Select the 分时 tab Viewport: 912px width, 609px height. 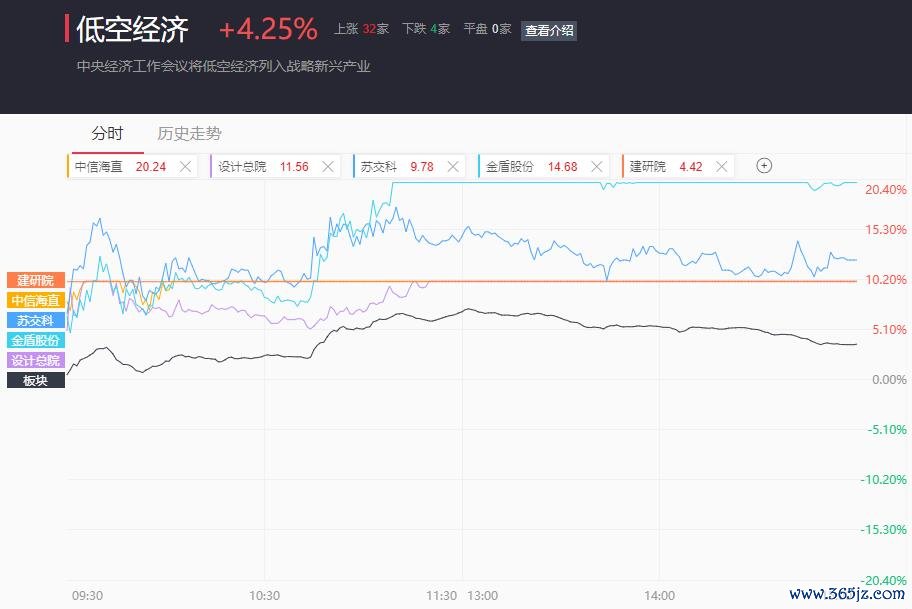(x=108, y=134)
